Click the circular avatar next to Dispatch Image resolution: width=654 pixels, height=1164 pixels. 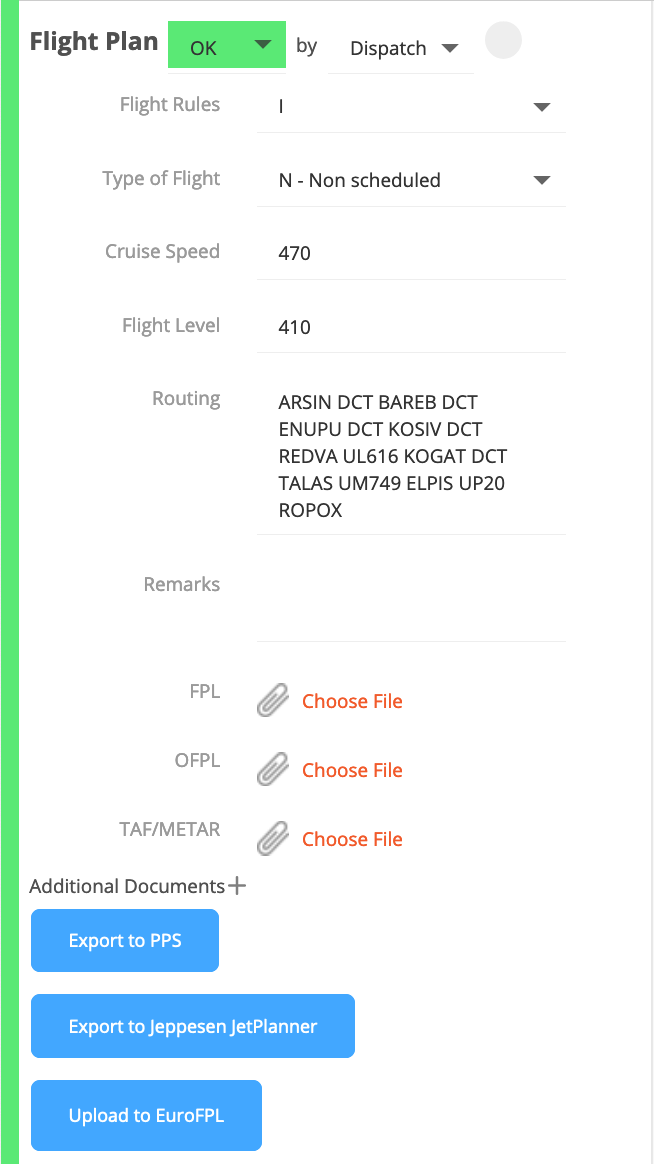[503, 40]
